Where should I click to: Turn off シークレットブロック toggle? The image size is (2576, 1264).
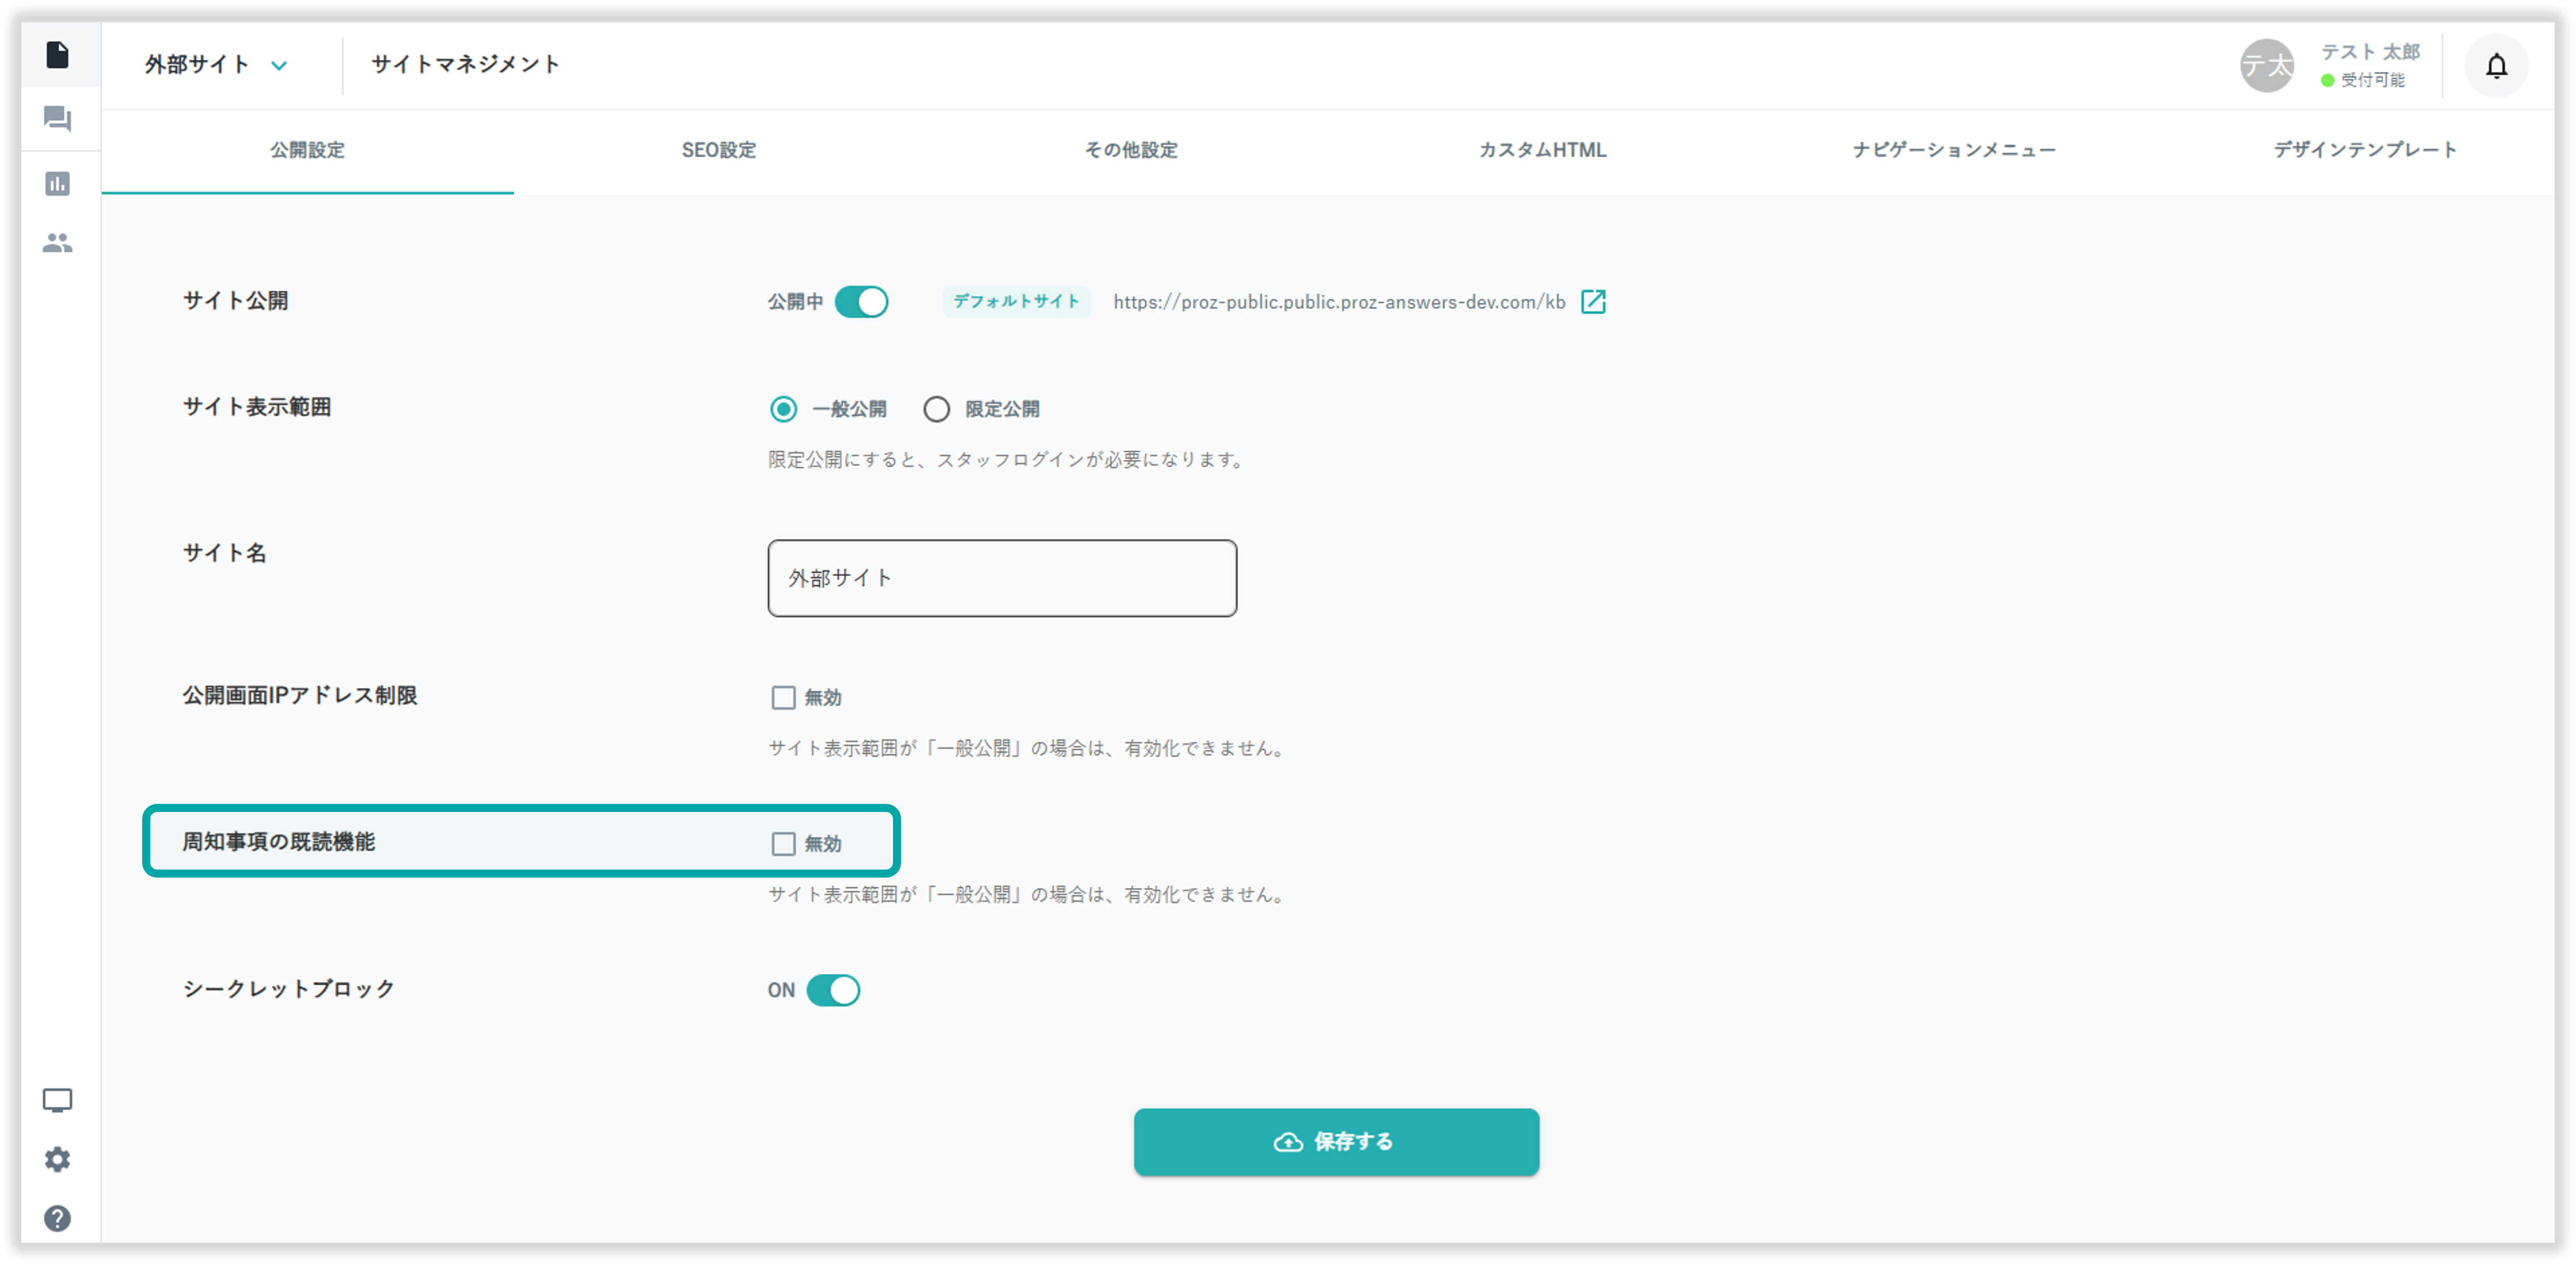tap(833, 990)
